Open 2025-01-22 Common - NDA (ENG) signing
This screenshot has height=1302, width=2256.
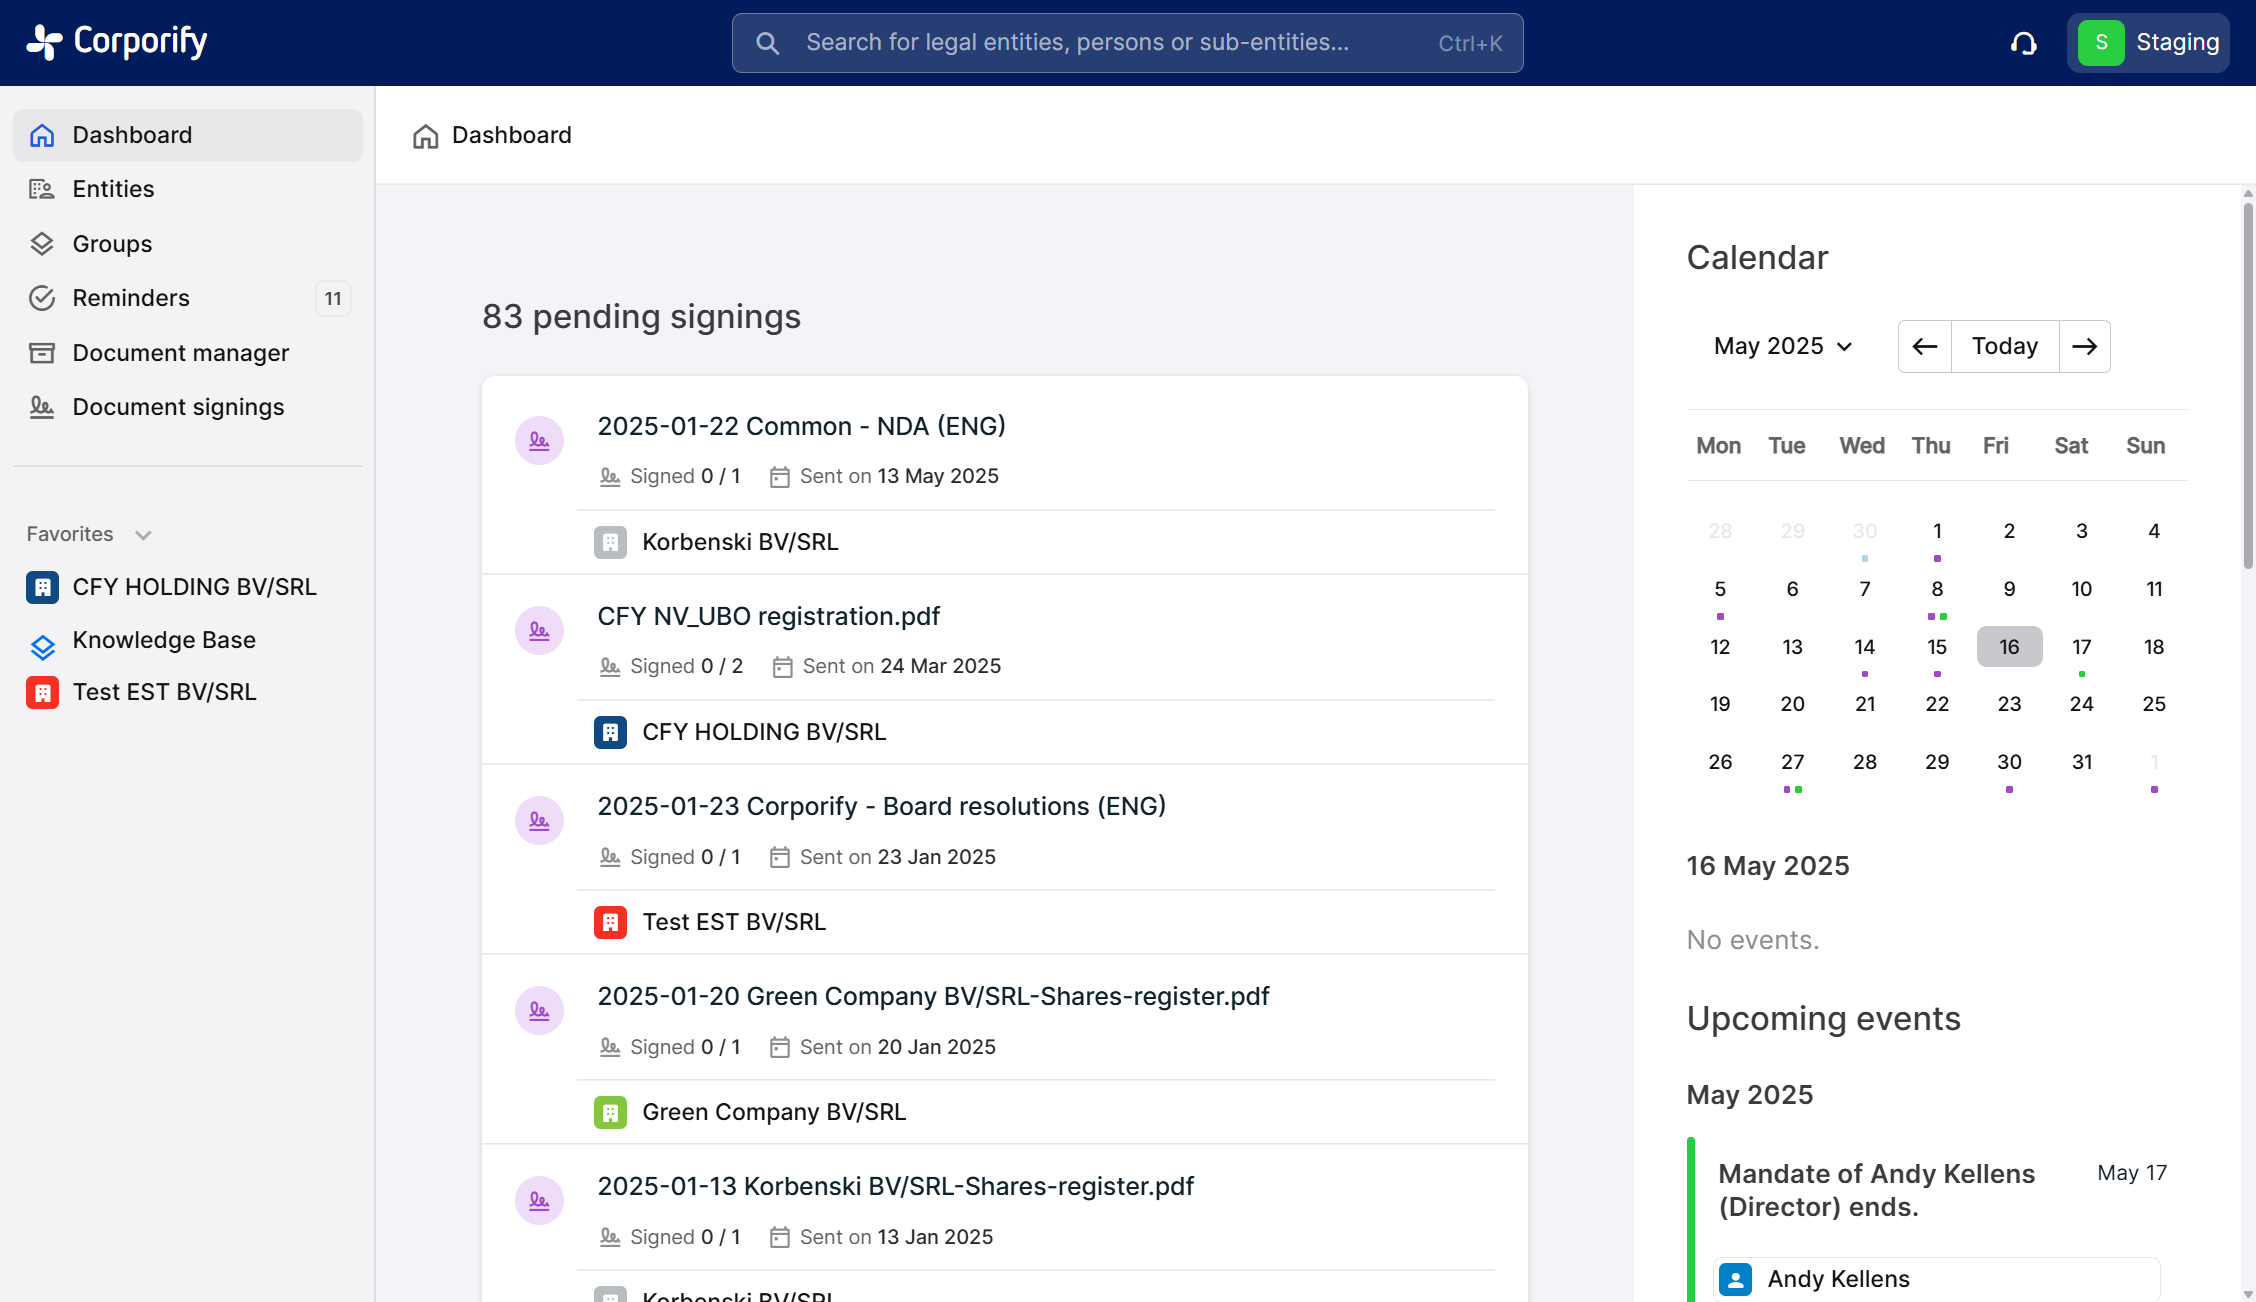pyautogui.click(x=801, y=426)
